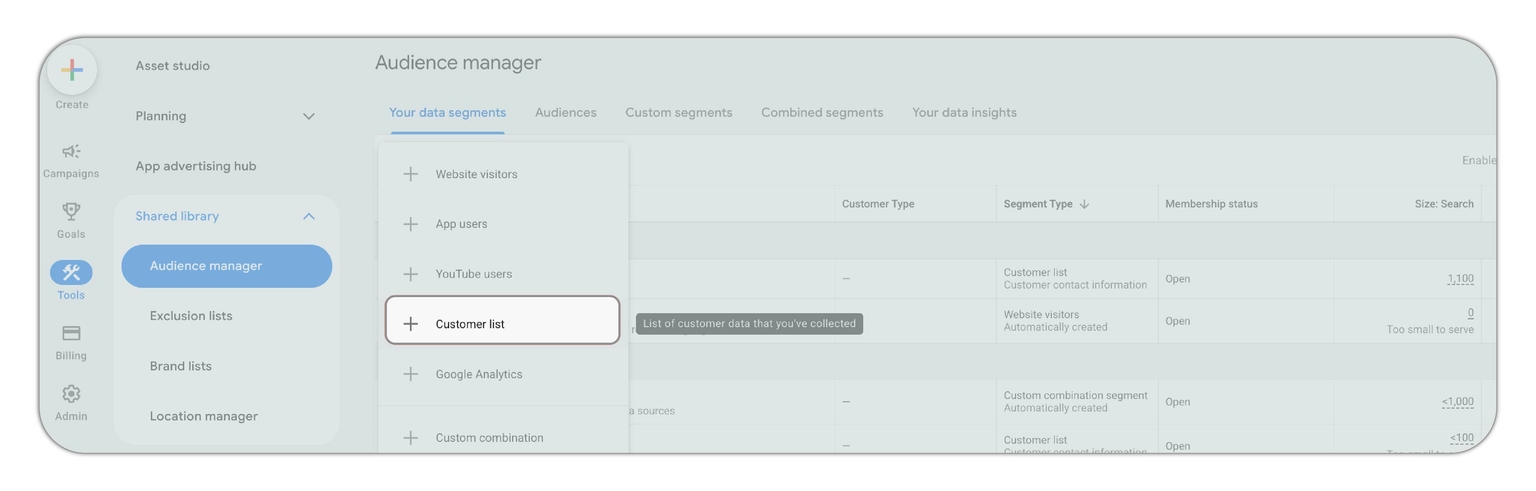Choose Website visitors from the menu
This screenshot has height=491, width=1536.
(503, 174)
